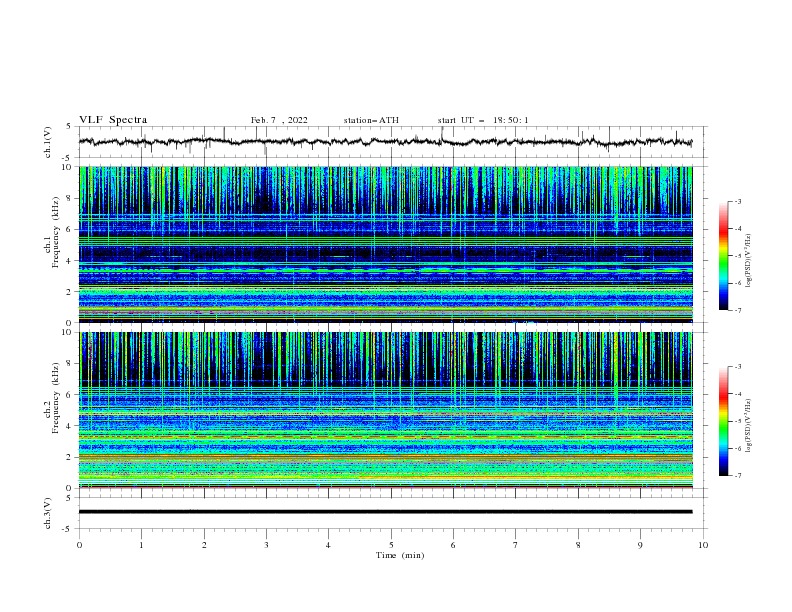Click the "6" tick on the time axis
The height and width of the screenshot is (612, 792).
coord(453,545)
